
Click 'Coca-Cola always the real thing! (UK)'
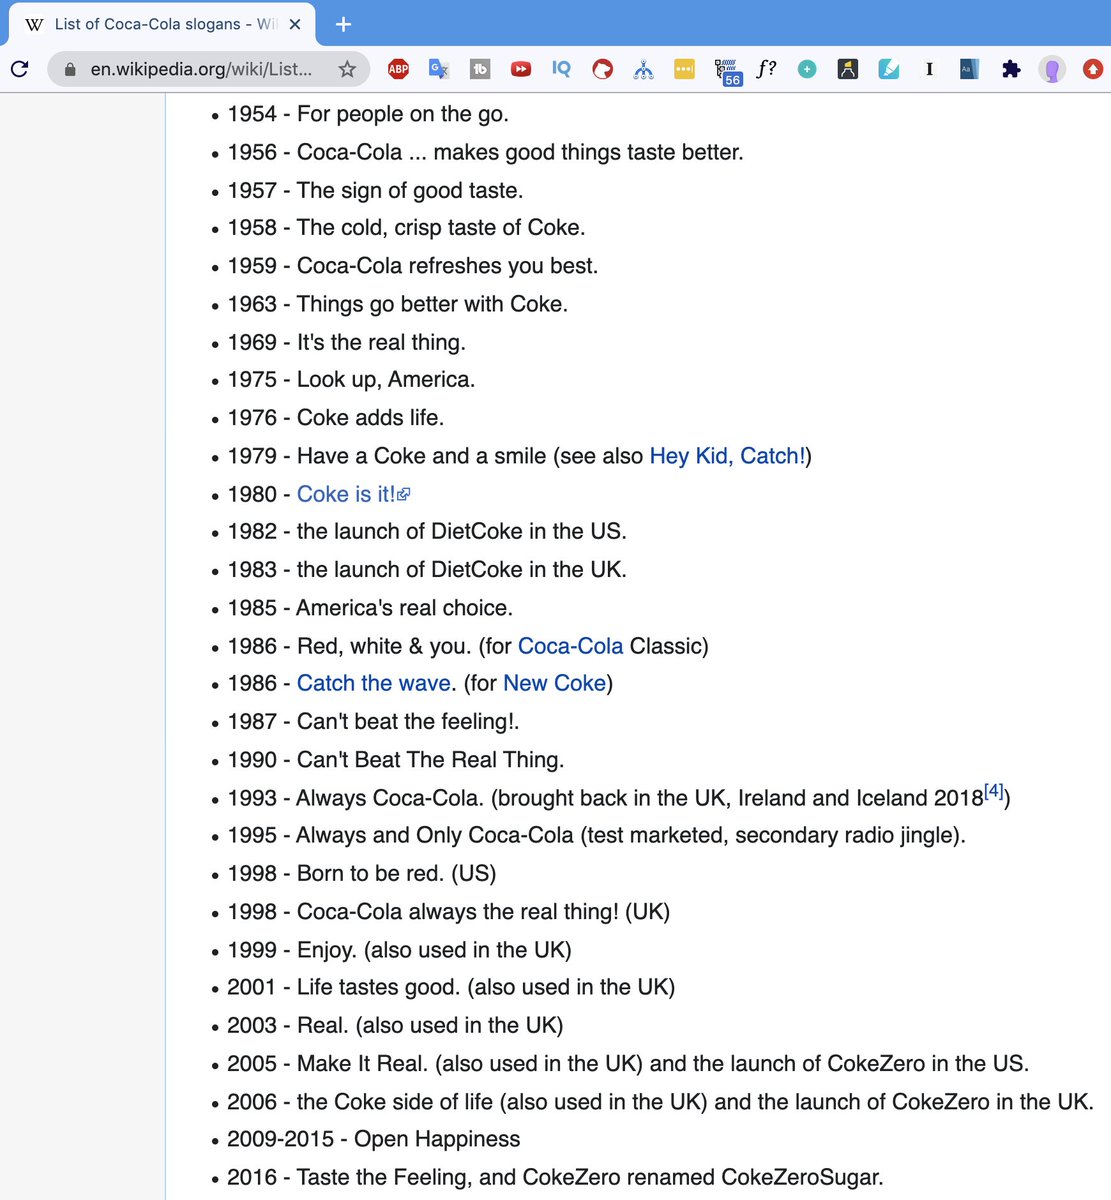pos(483,911)
